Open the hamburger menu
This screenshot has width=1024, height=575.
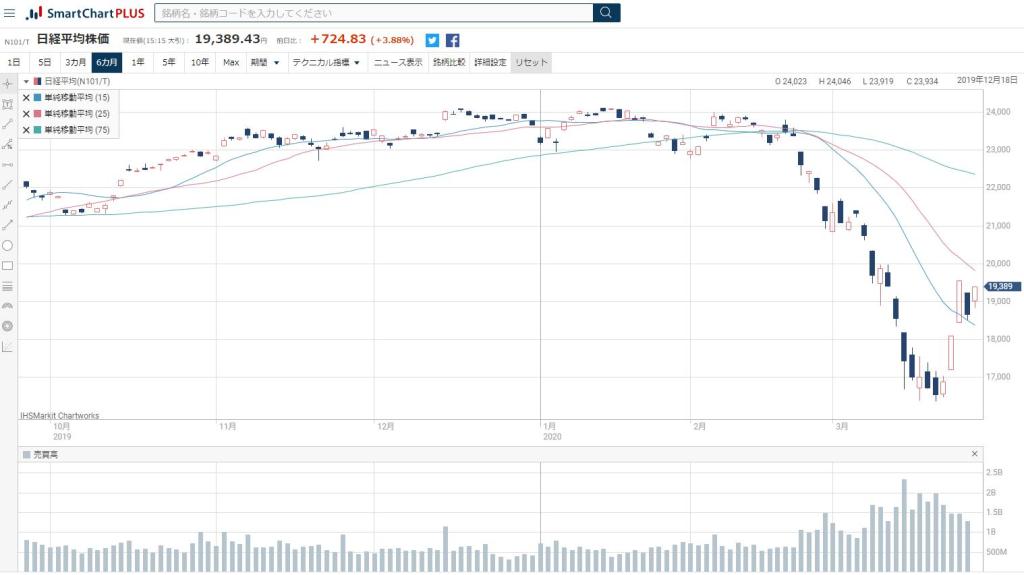pyautogui.click(x=9, y=13)
